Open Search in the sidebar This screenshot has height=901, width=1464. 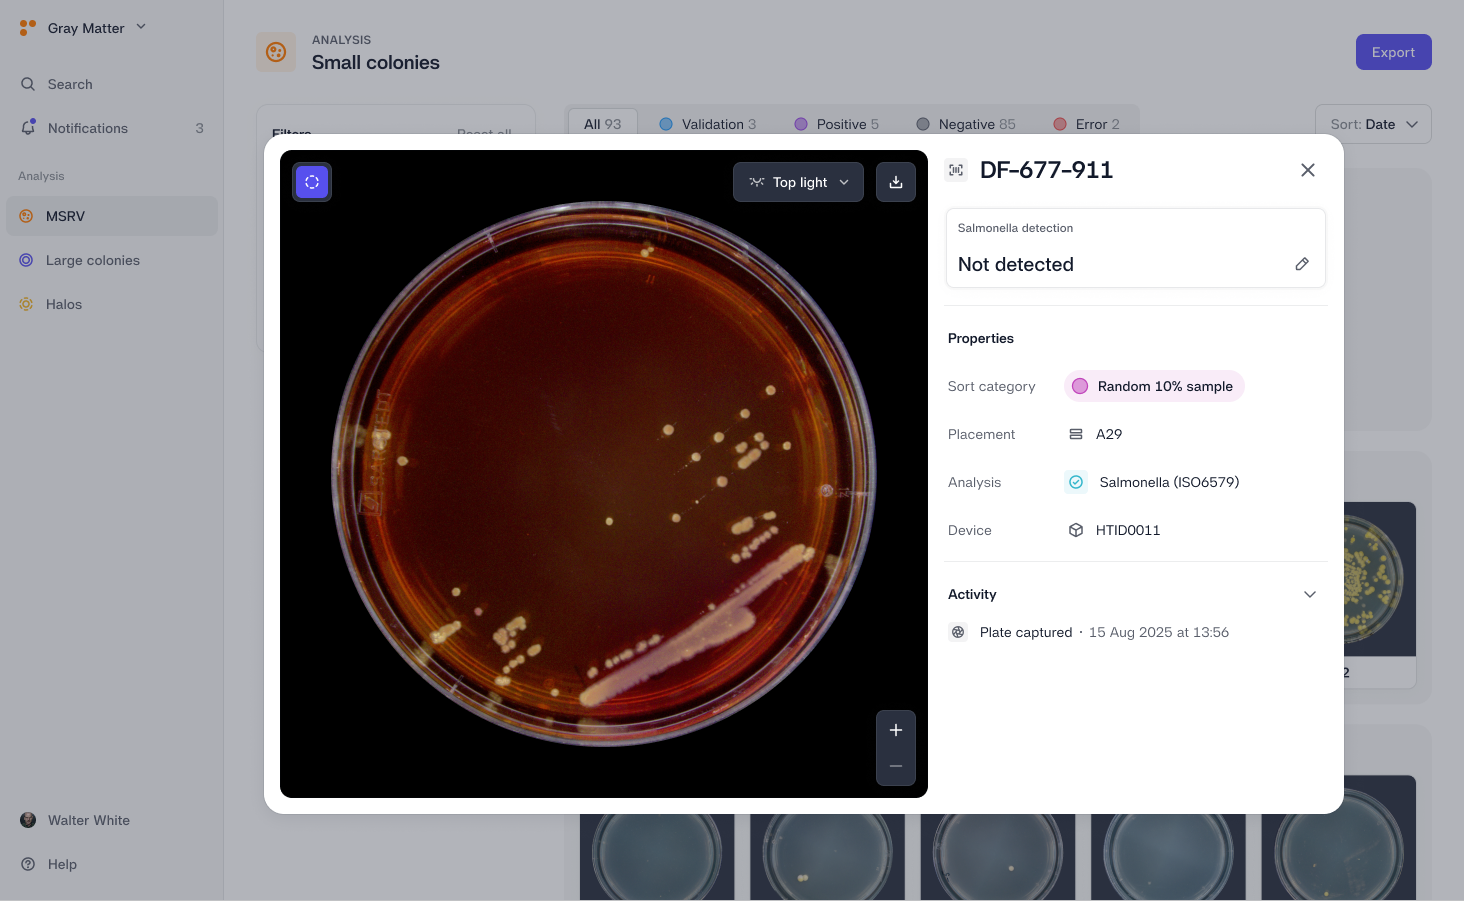[x=111, y=84]
